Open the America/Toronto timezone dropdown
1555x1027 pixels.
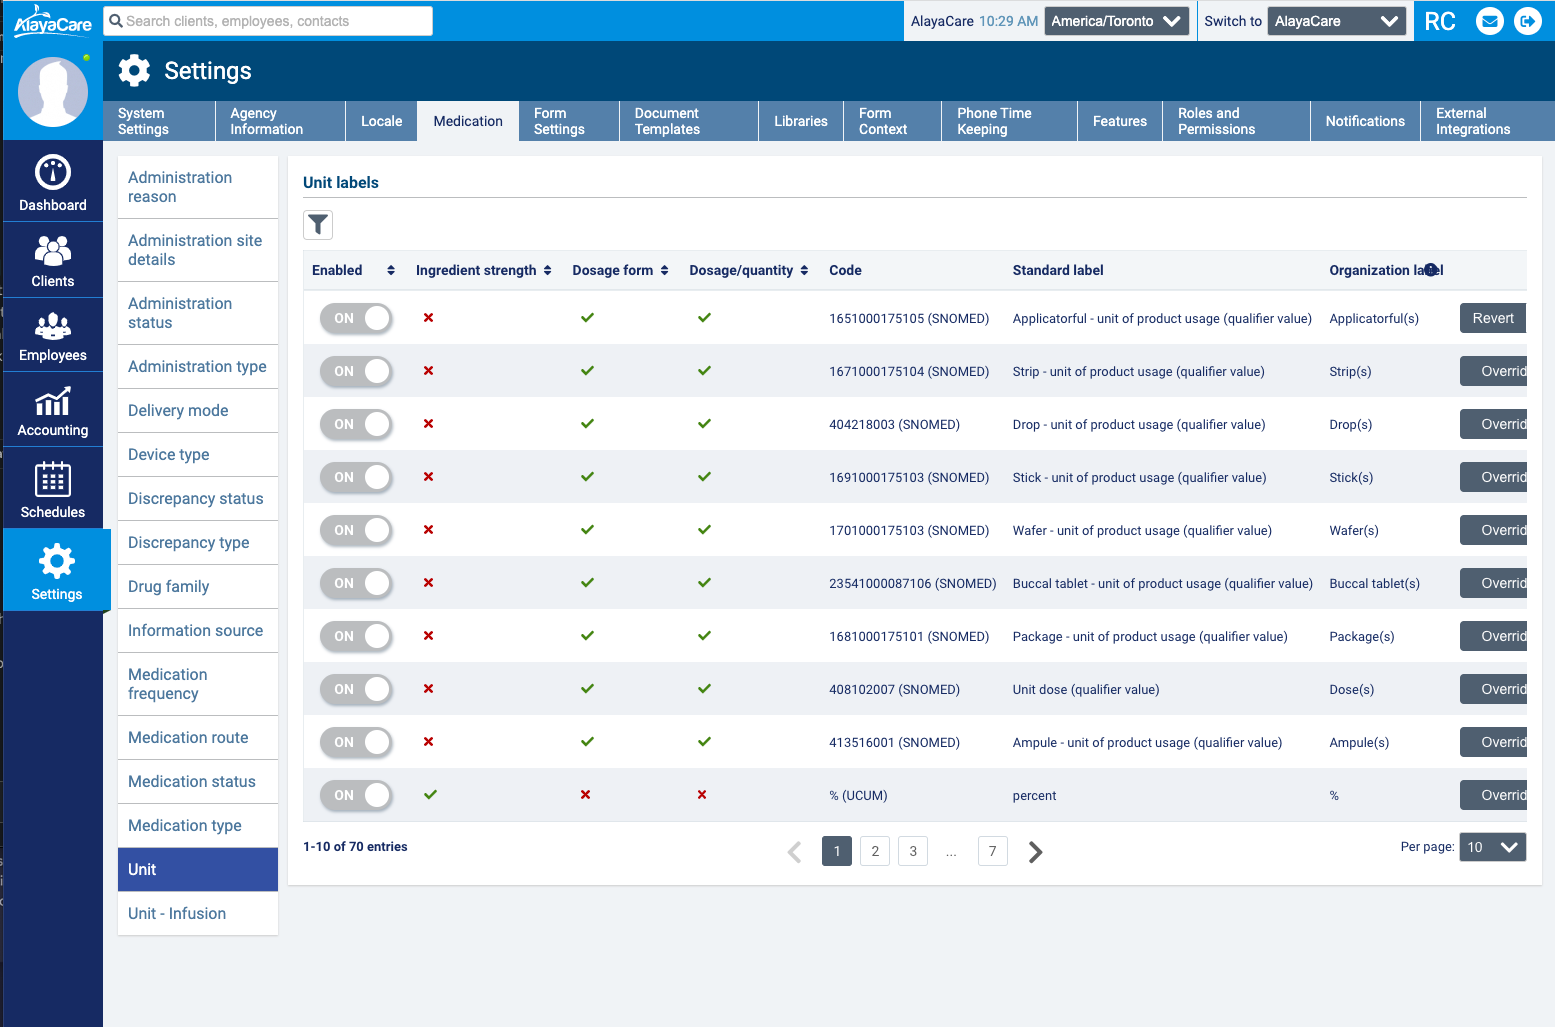(1116, 21)
